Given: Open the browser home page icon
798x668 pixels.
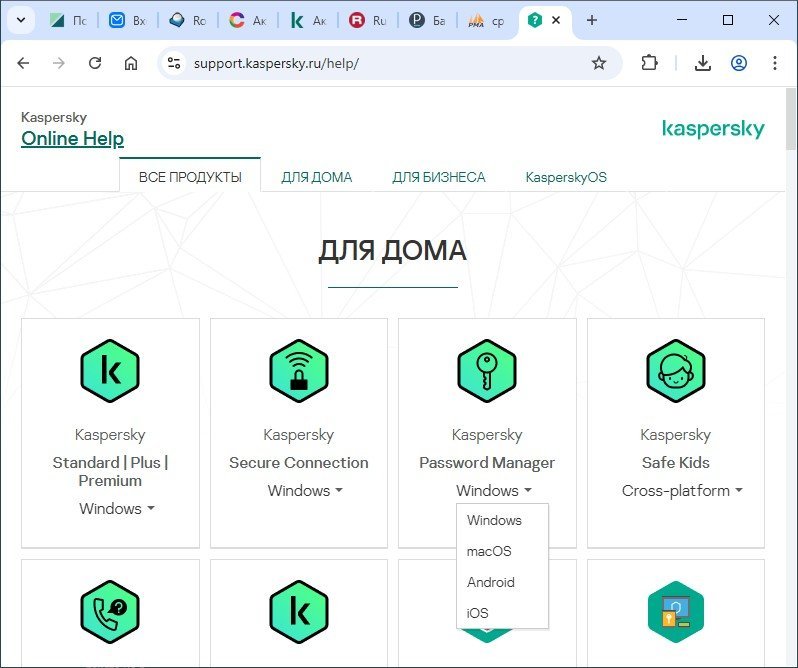Looking at the screenshot, I should click(x=131, y=63).
